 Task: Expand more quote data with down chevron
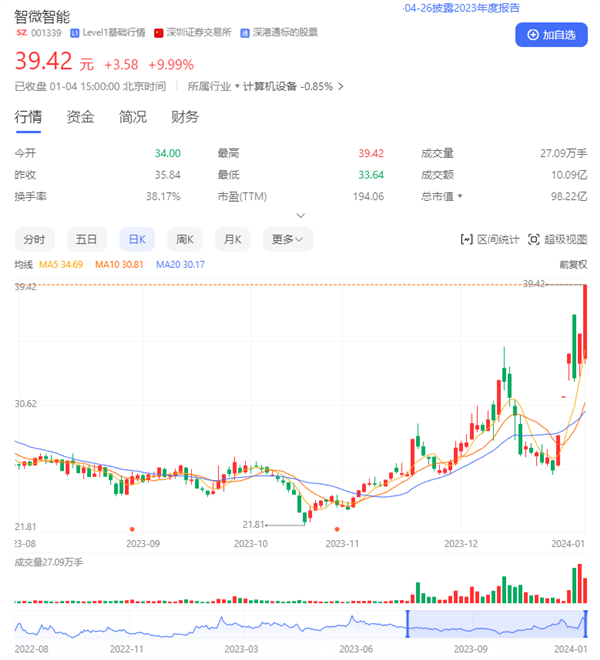pos(300,215)
